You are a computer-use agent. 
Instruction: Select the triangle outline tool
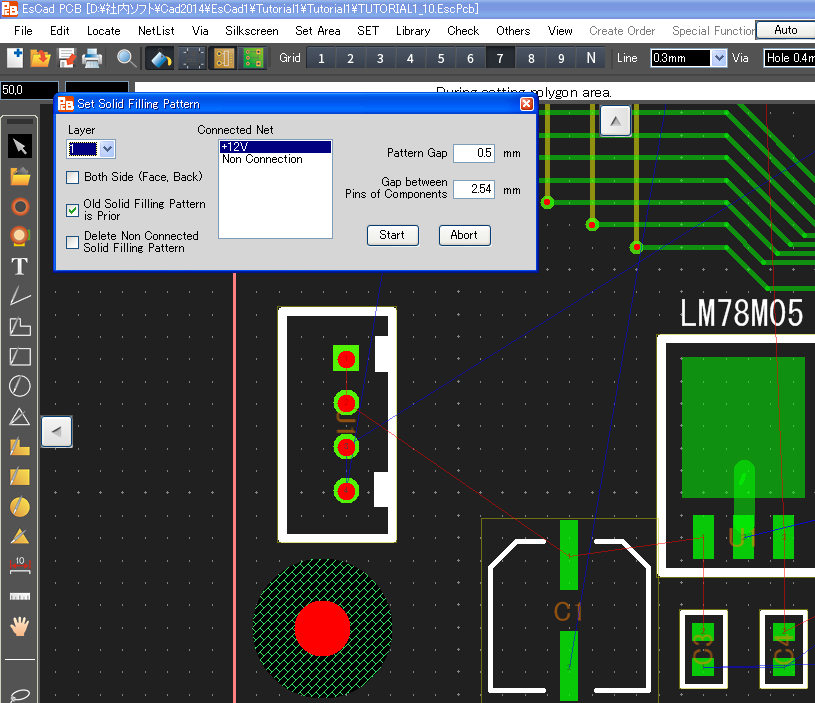20,417
